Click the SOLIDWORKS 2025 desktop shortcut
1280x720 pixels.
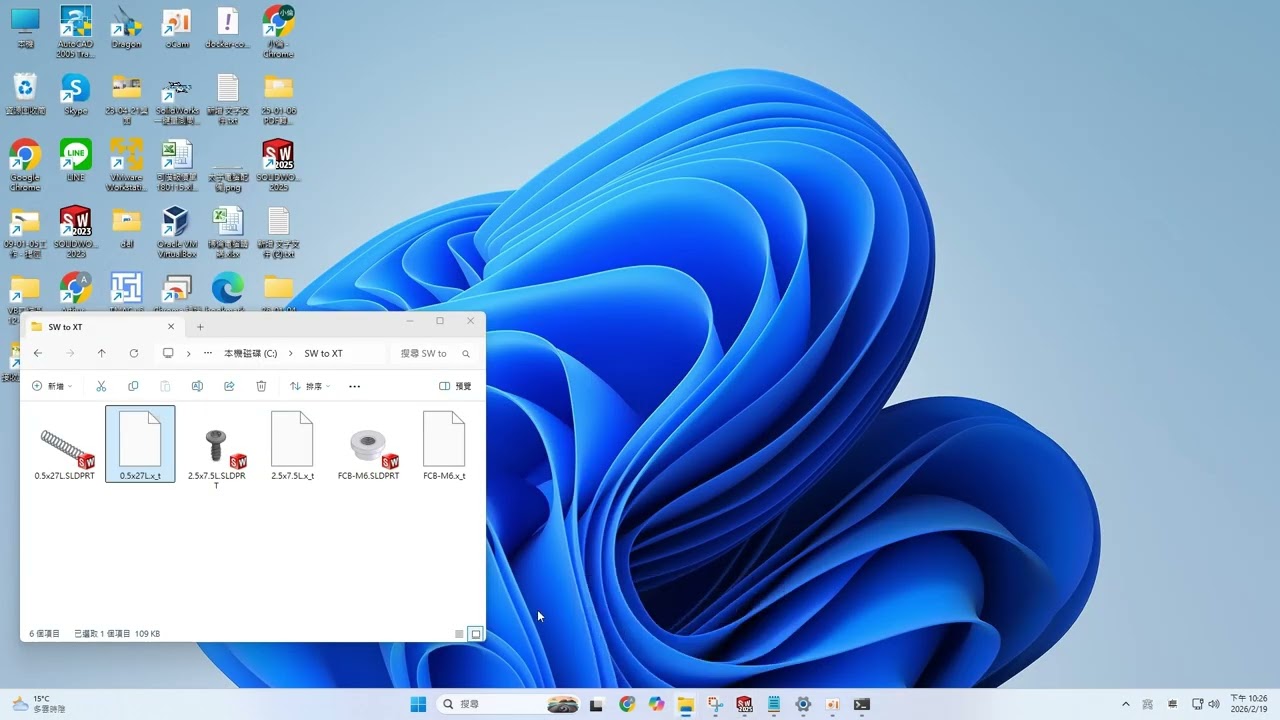tap(278, 166)
